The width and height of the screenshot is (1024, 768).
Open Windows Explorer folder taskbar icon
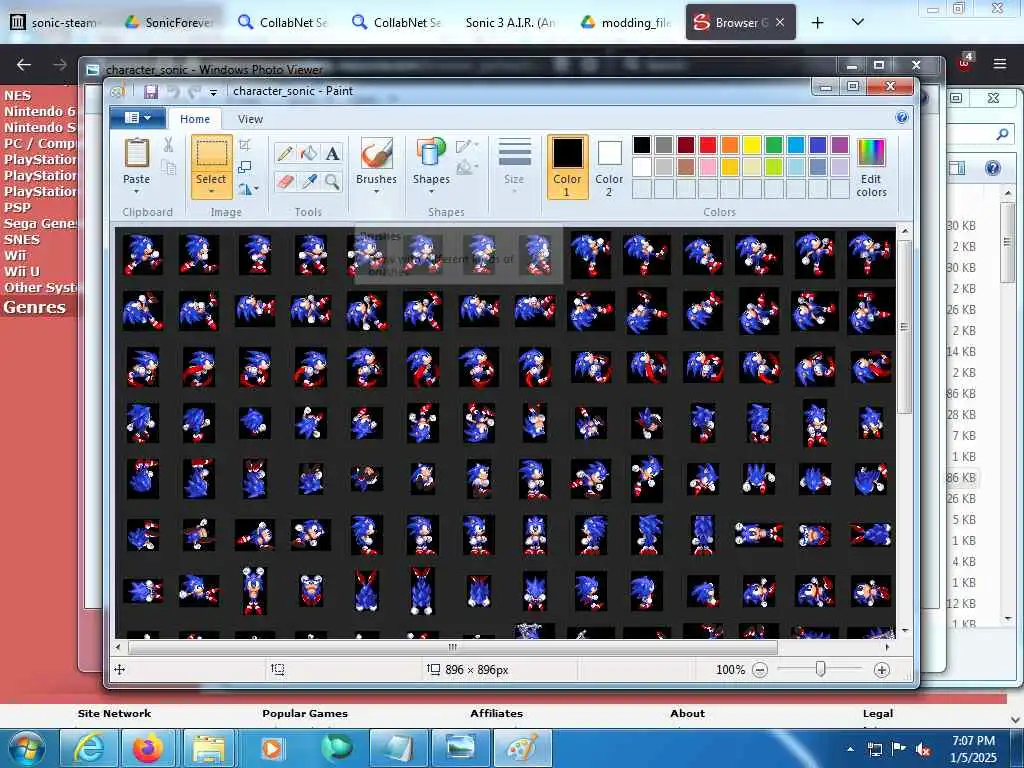click(209, 748)
